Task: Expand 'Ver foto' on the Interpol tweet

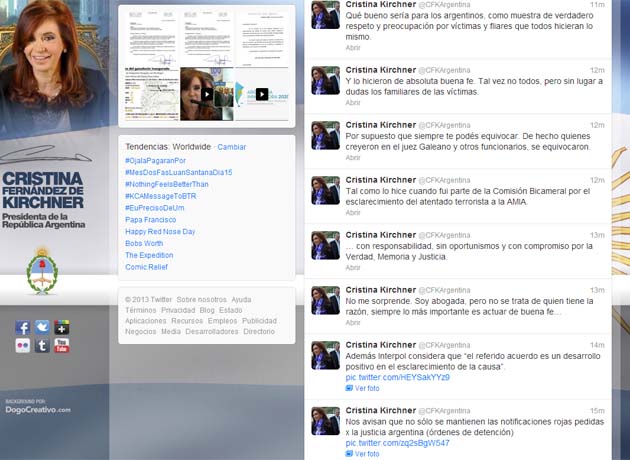Action: (367, 388)
